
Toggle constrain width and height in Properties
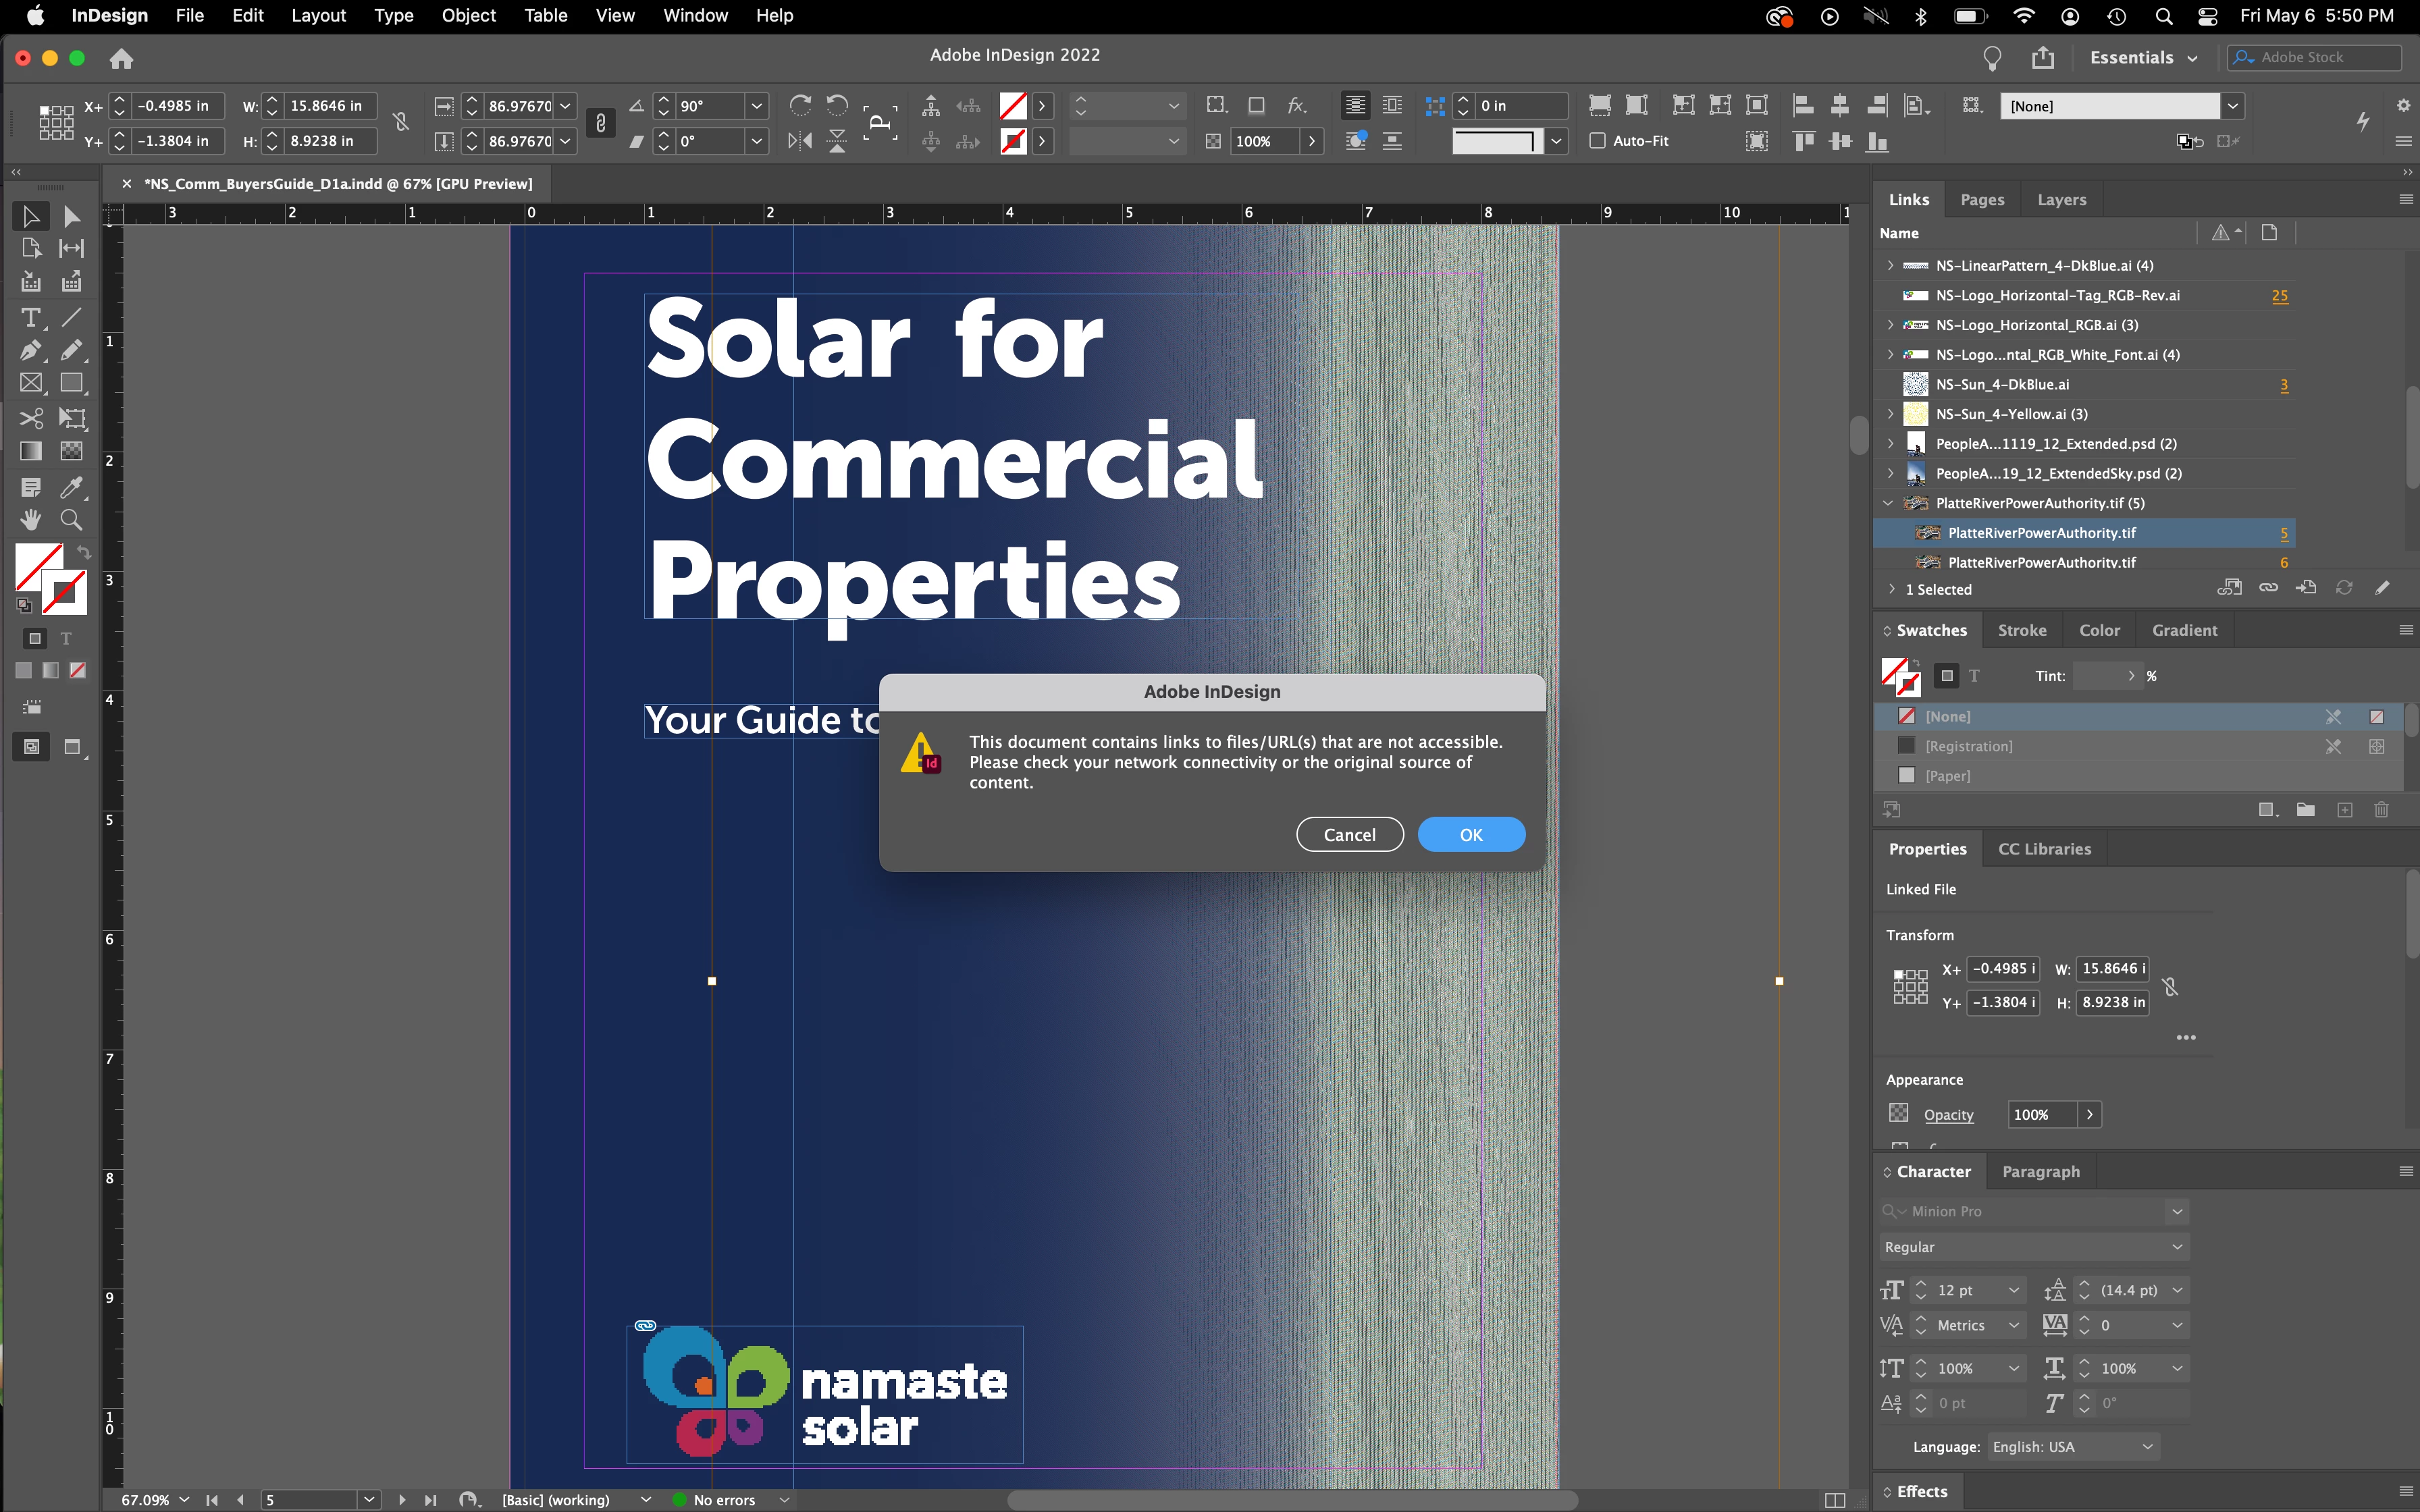pyautogui.click(x=2169, y=987)
